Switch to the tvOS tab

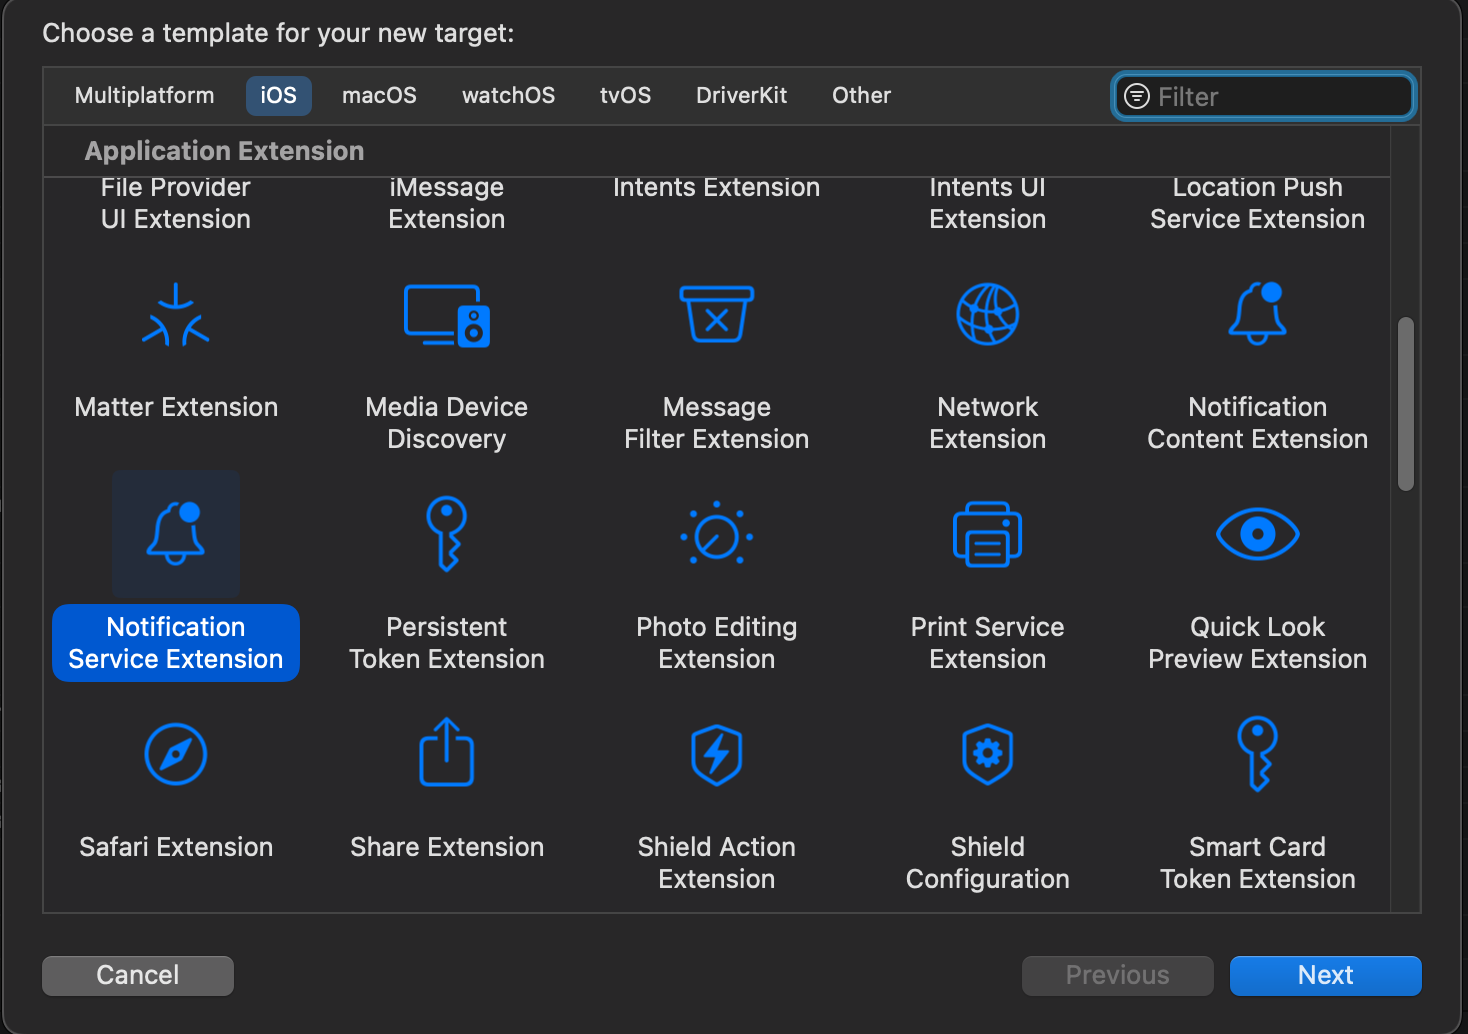626,96
